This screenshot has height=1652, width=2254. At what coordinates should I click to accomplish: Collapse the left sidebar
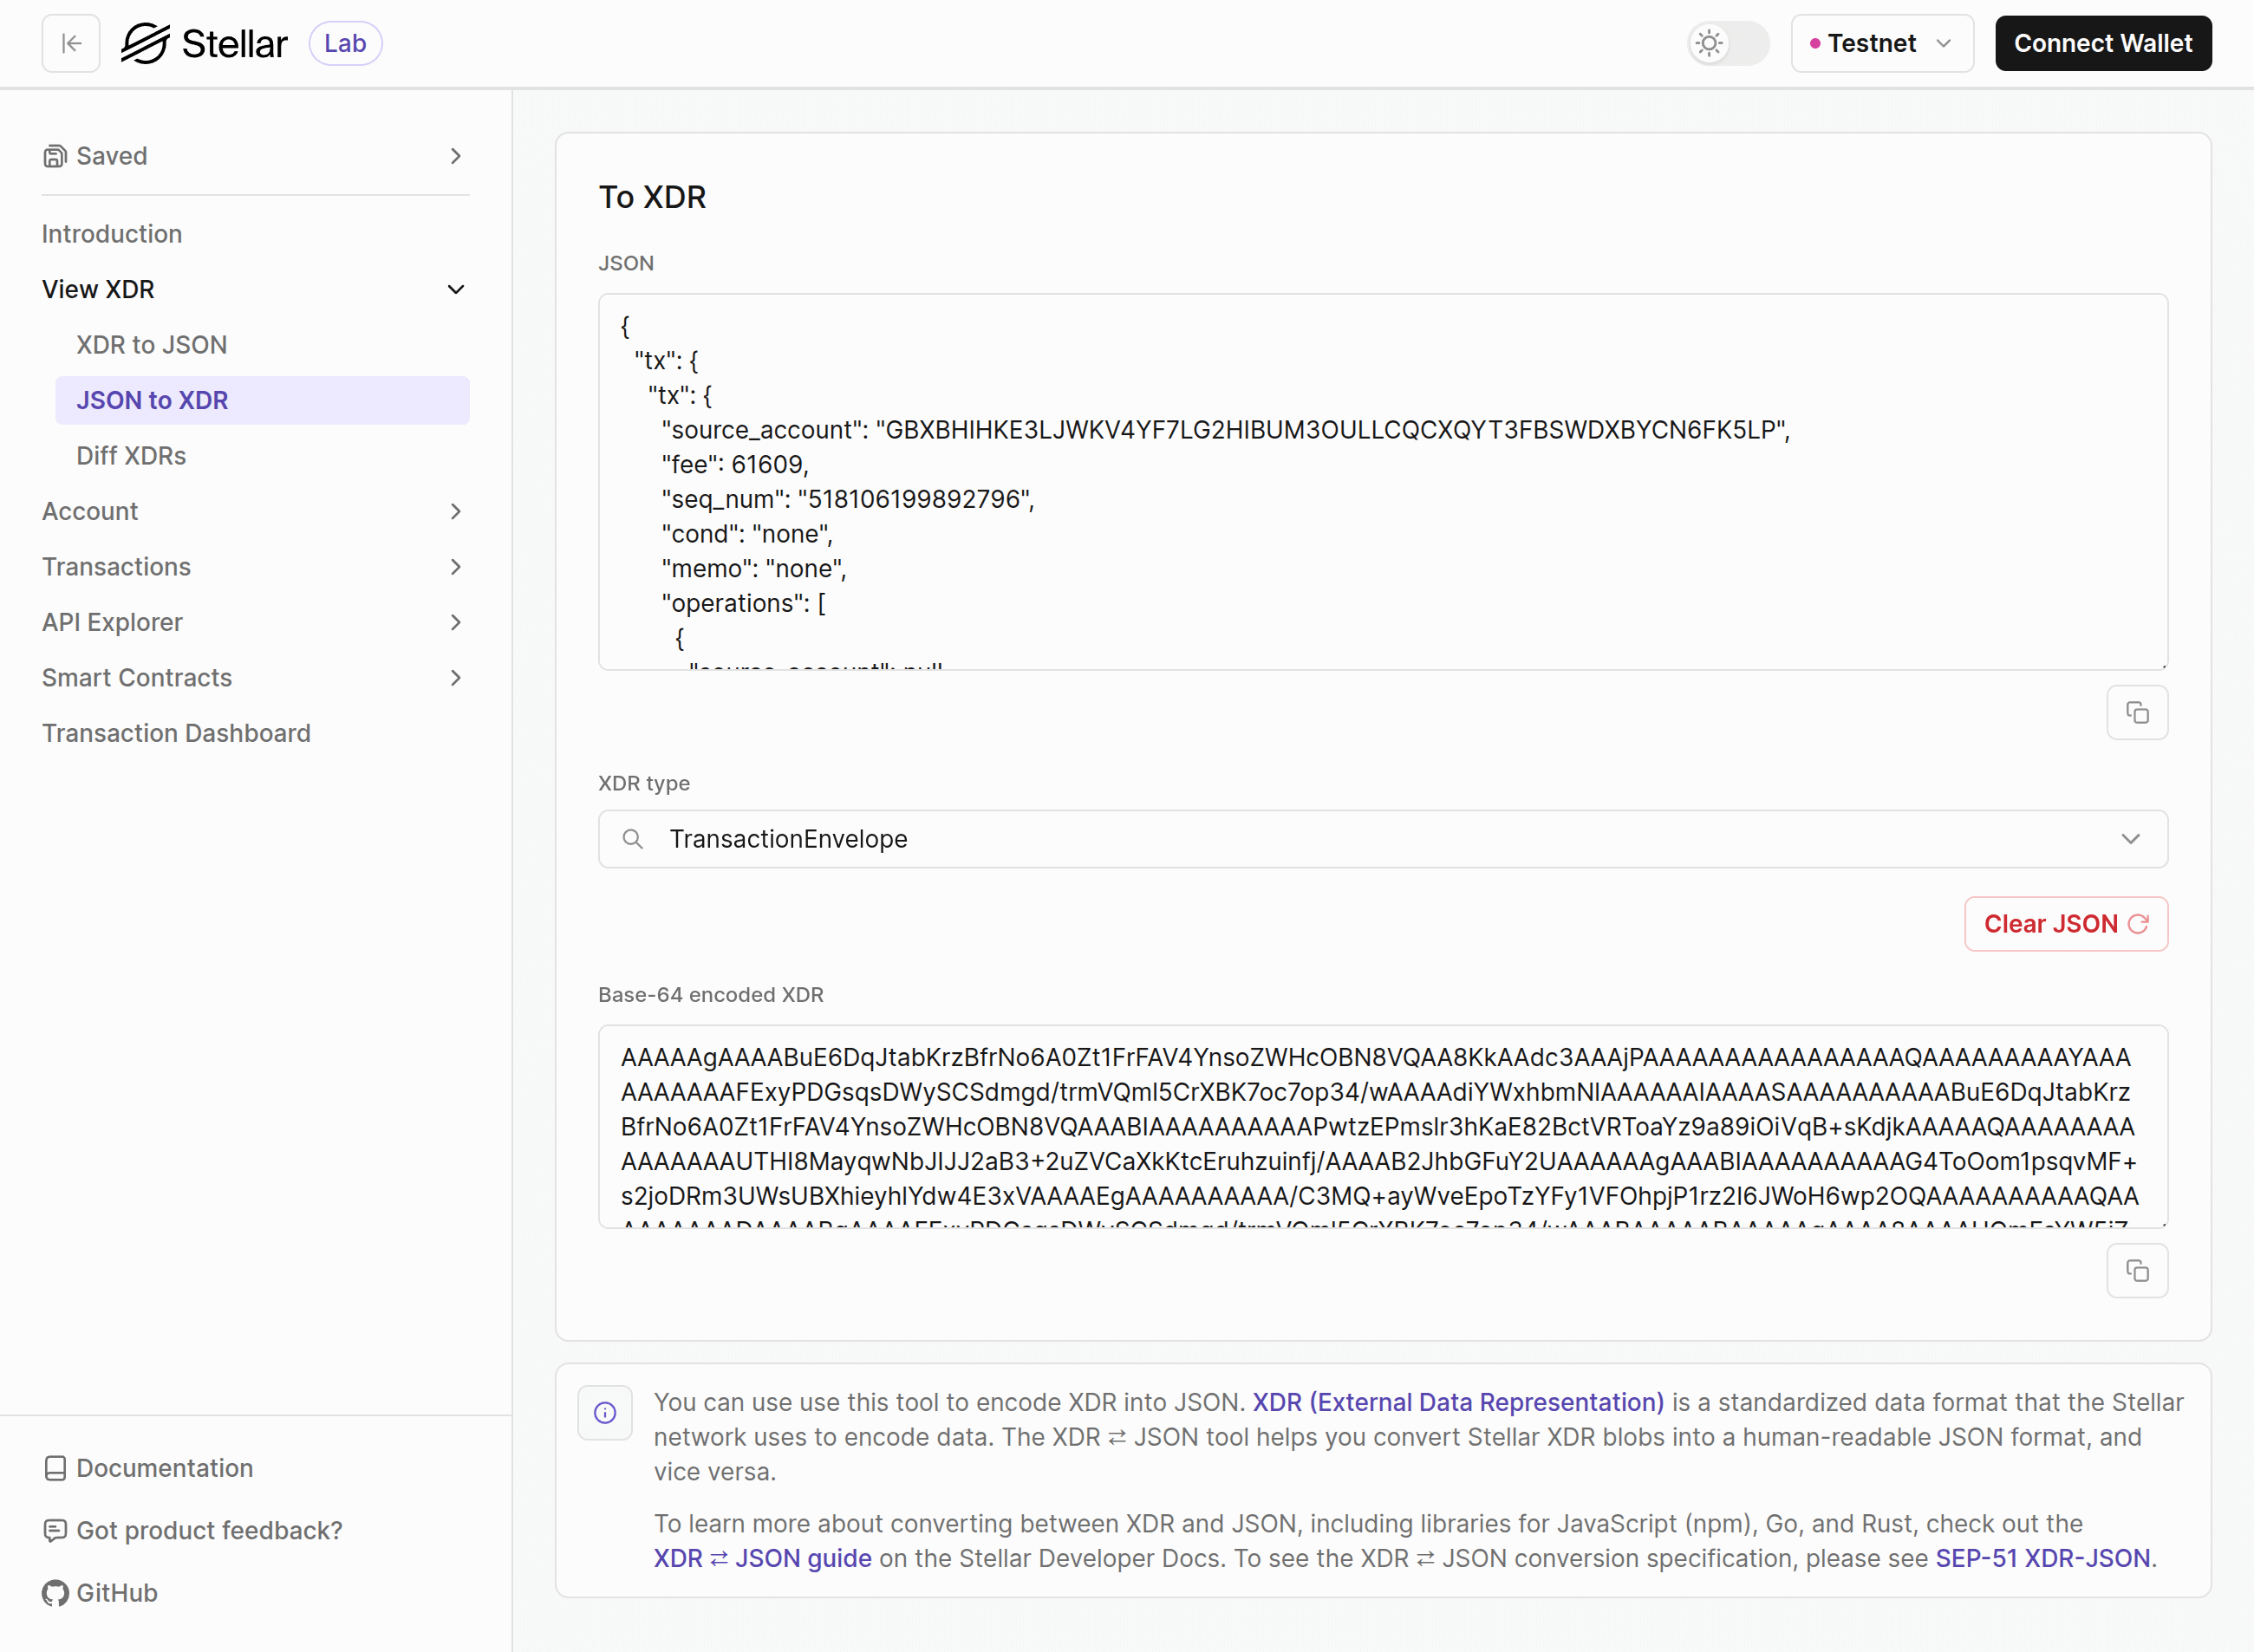70,43
